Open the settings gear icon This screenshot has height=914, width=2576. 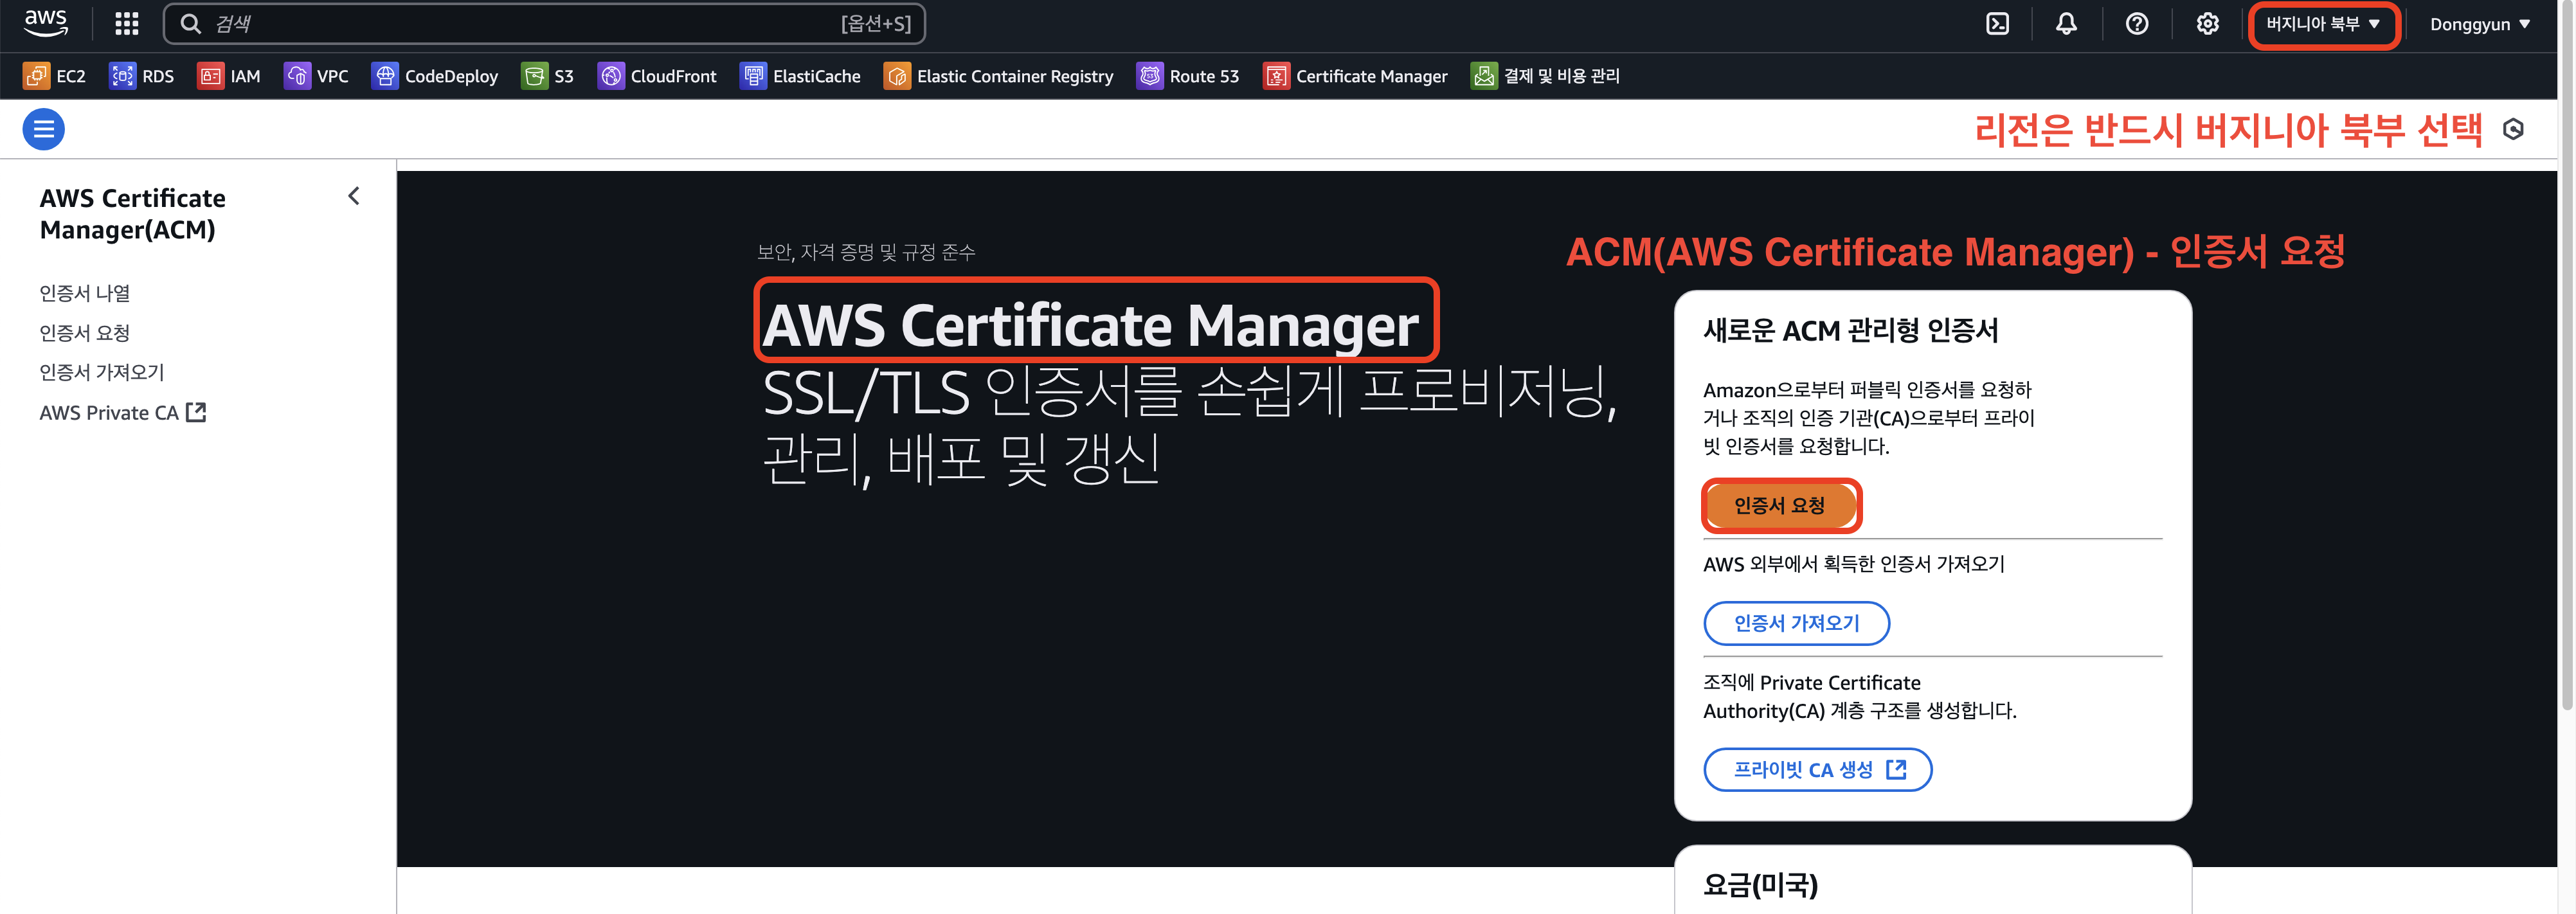point(2207,23)
